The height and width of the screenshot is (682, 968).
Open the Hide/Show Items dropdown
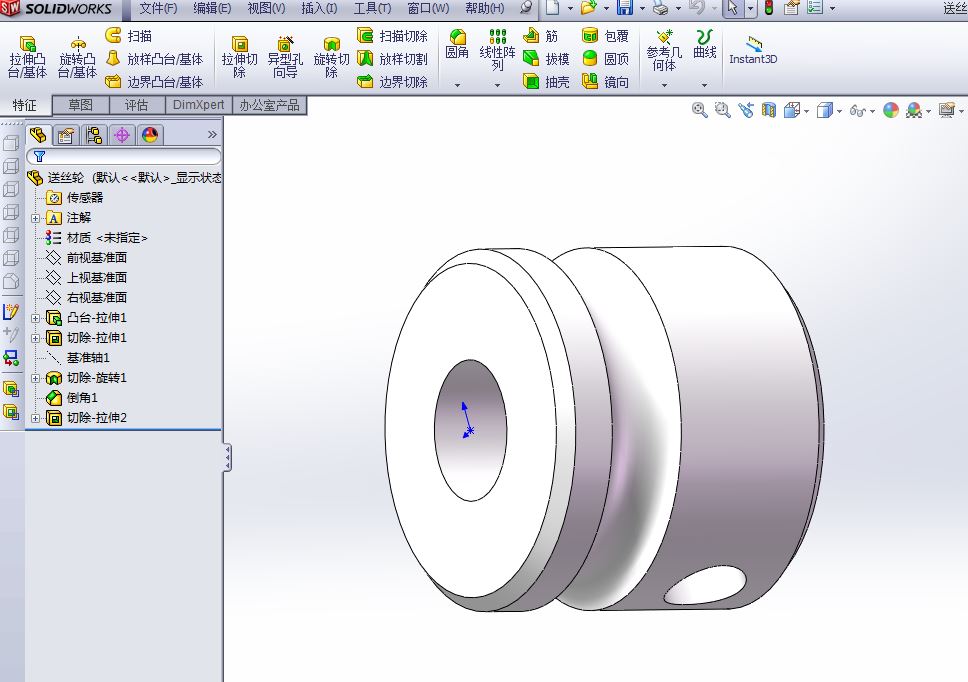click(872, 112)
